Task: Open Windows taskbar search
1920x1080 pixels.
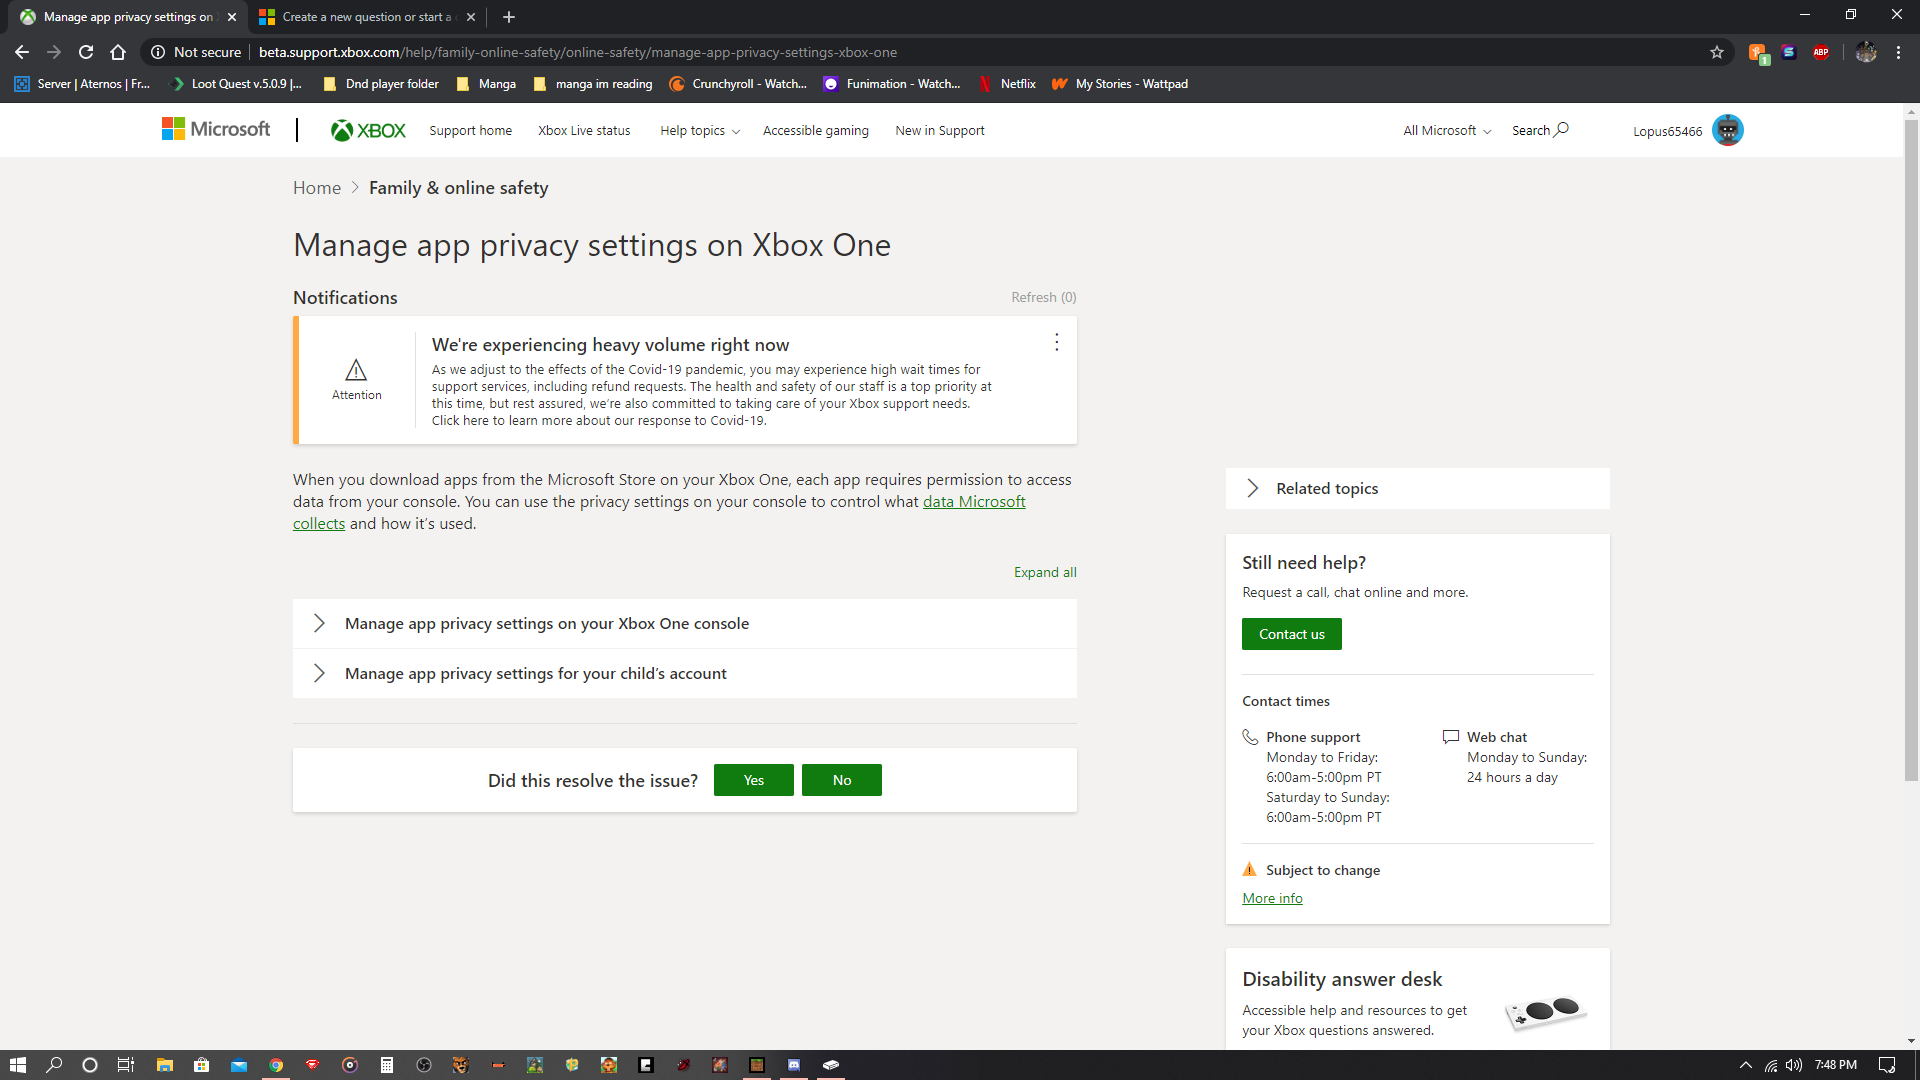Action: point(54,1065)
